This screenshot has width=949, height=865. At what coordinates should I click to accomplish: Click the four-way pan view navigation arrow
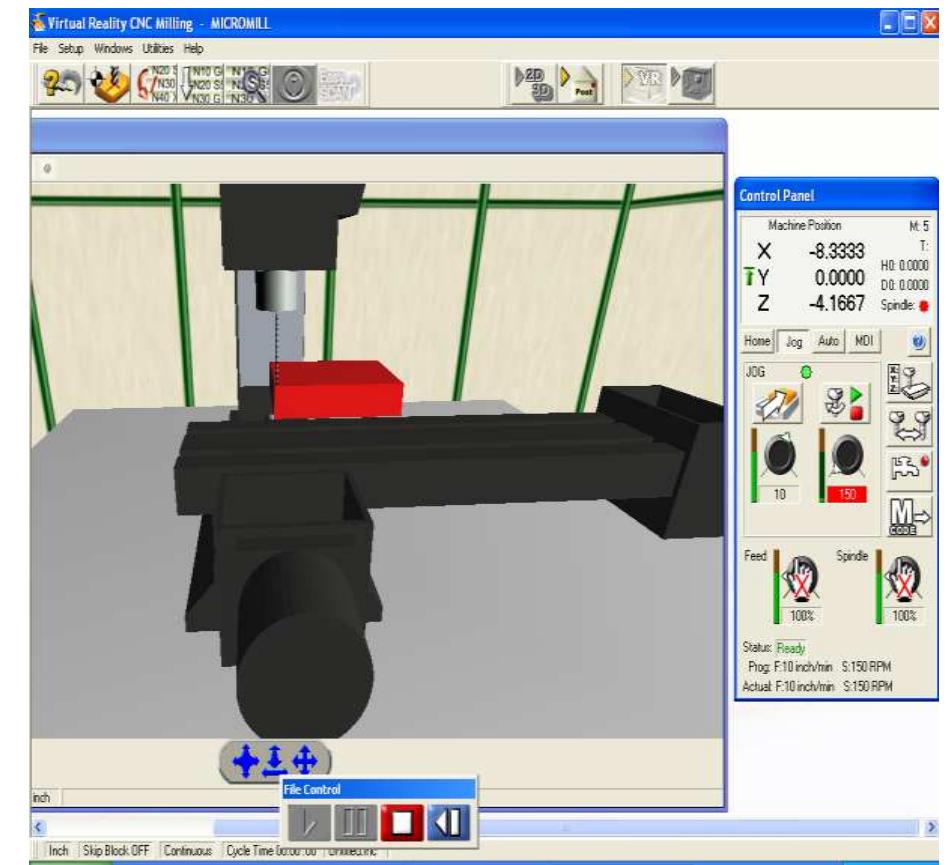246,760
